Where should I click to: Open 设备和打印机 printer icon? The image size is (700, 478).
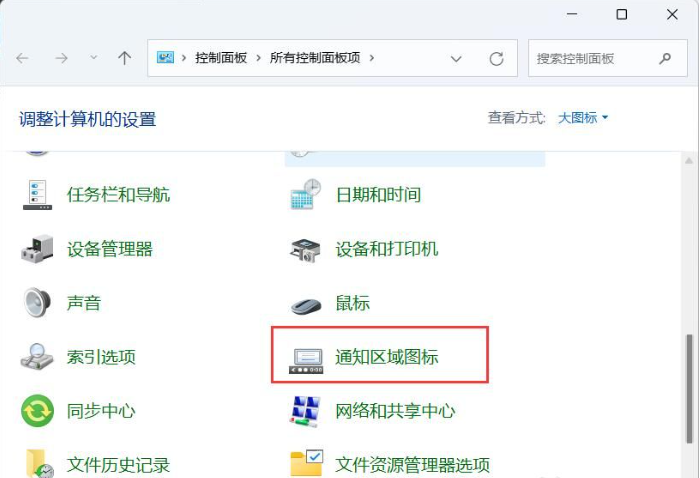point(305,248)
